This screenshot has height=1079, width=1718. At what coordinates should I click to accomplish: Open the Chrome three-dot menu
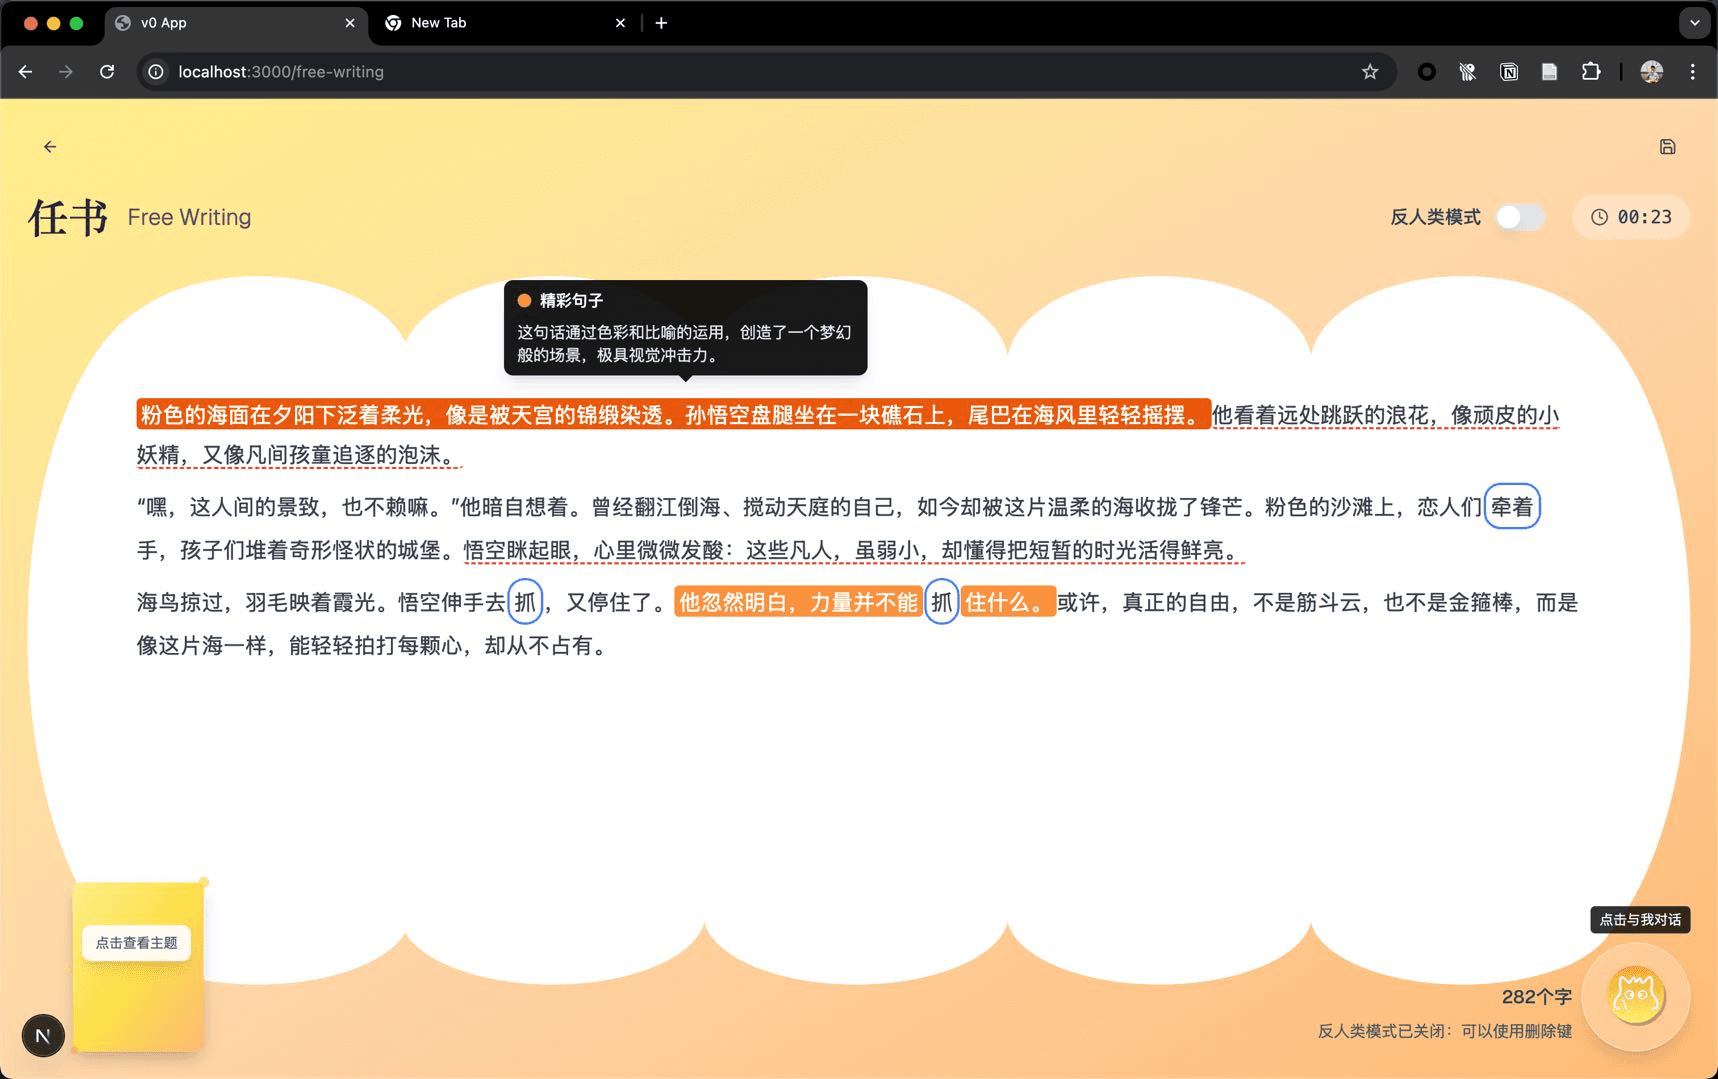tap(1693, 72)
